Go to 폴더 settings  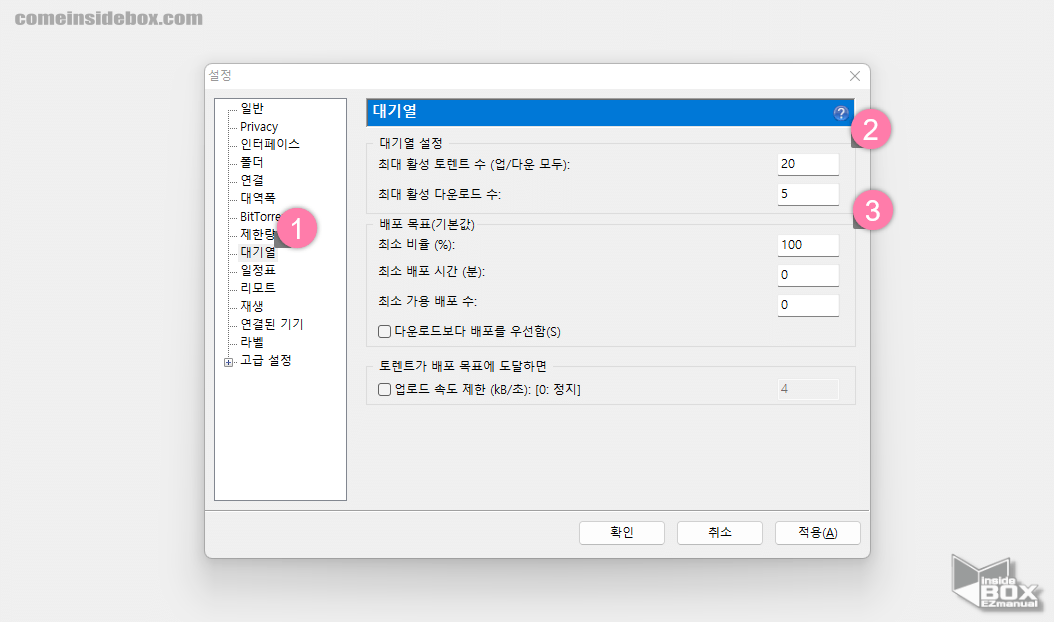[252, 162]
